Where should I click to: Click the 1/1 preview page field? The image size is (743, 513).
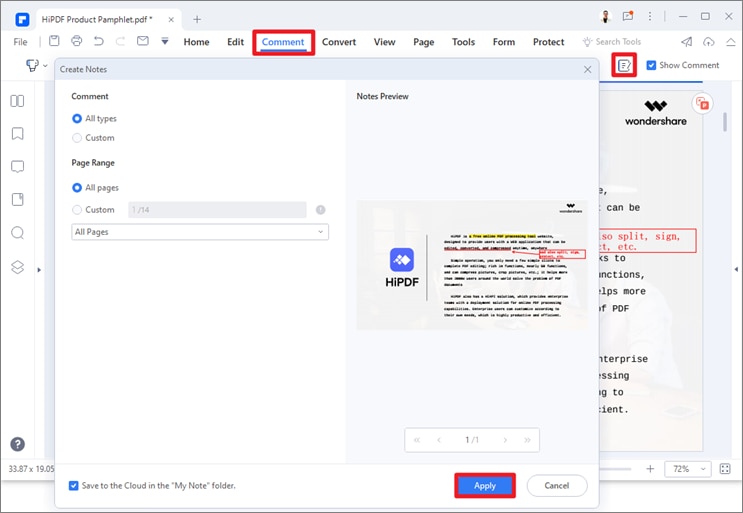[472, 440]
